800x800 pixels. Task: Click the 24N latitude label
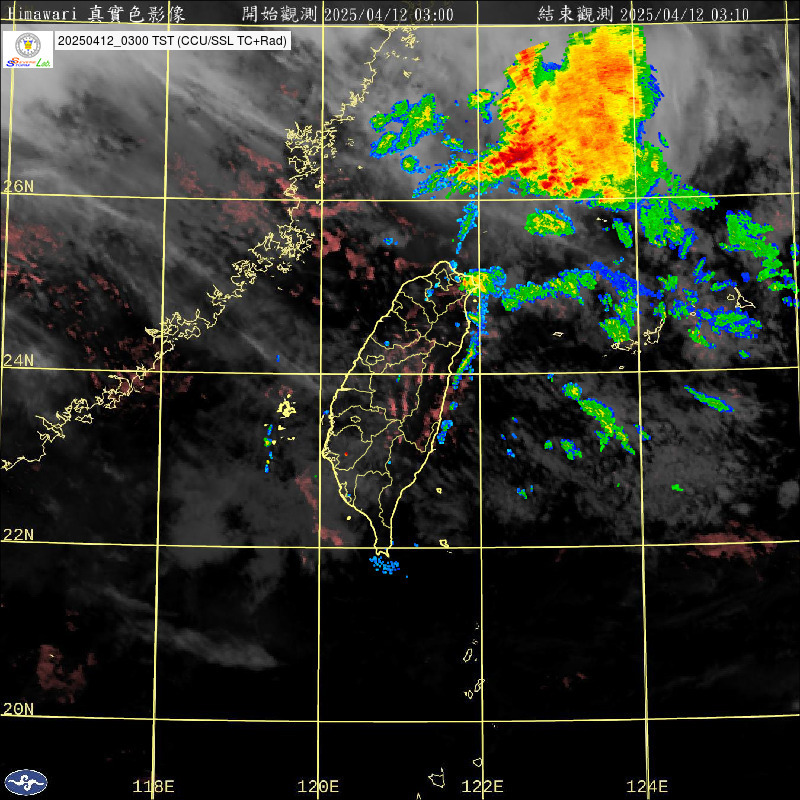click(x=18, y=360)
